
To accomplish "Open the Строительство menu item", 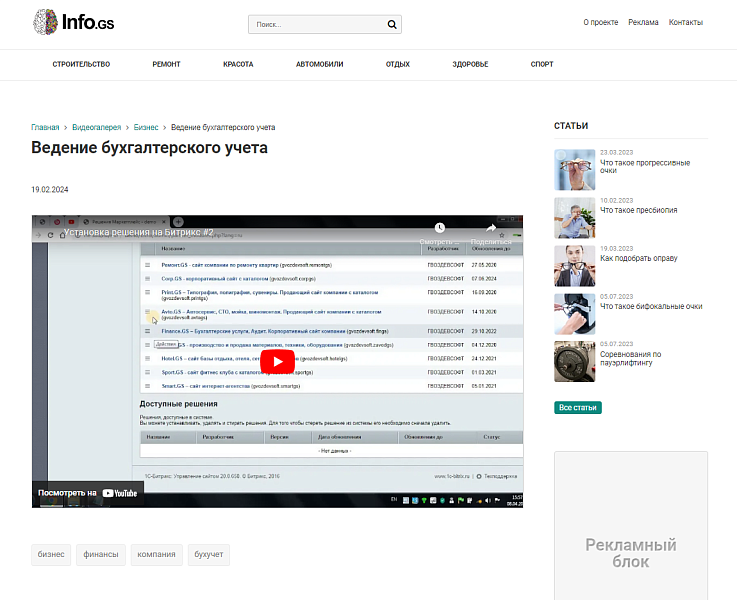I will [81, 65].
